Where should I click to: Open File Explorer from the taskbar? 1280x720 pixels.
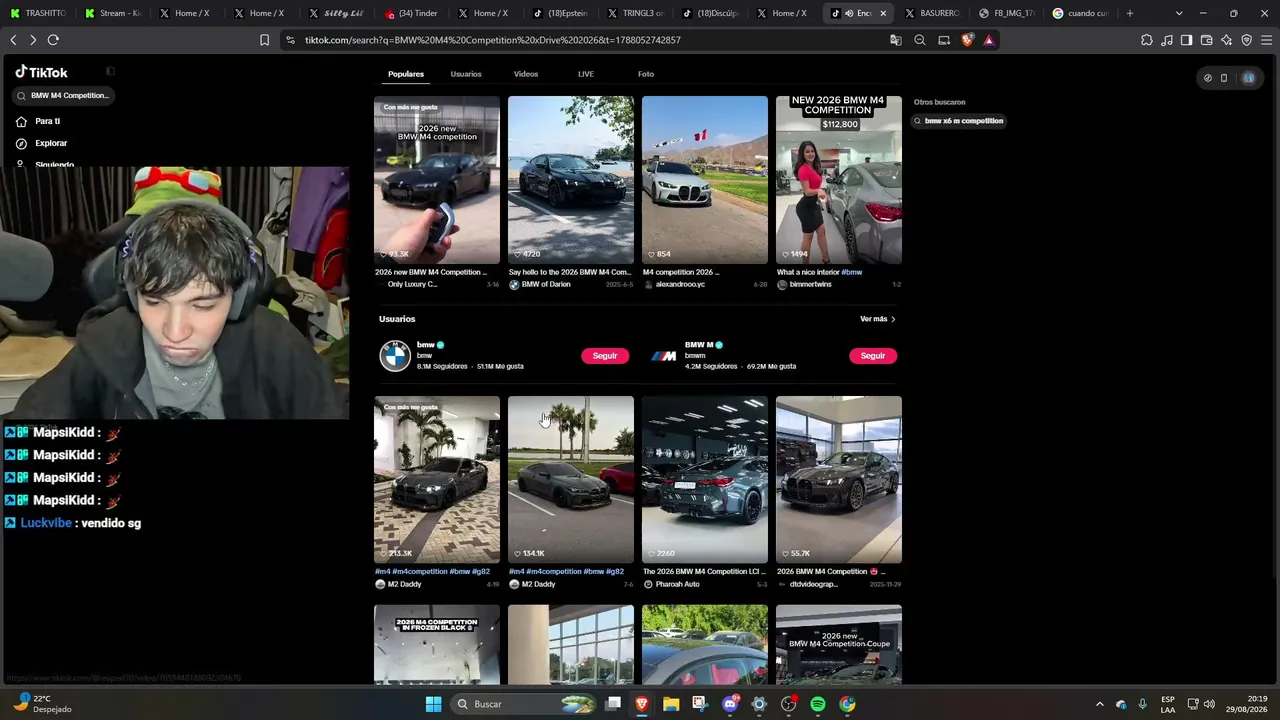point(671,704)
